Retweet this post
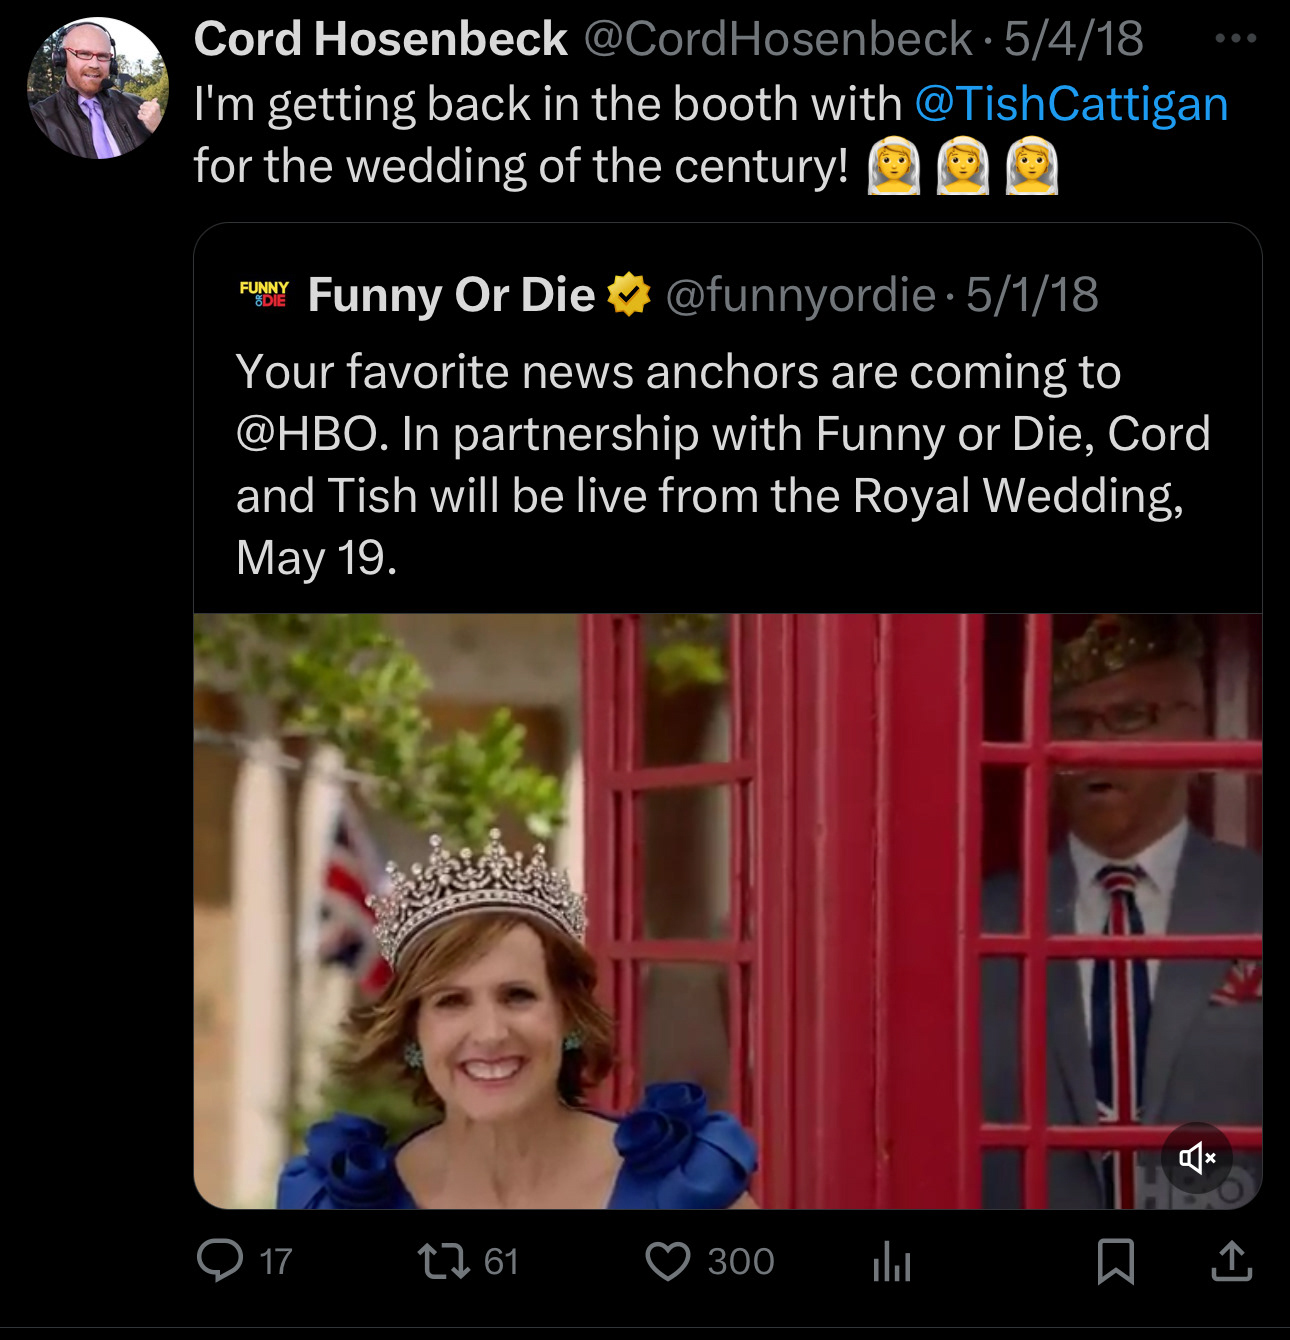1290x1340 pixels. pyautogui.click(x=444, y=1260)
